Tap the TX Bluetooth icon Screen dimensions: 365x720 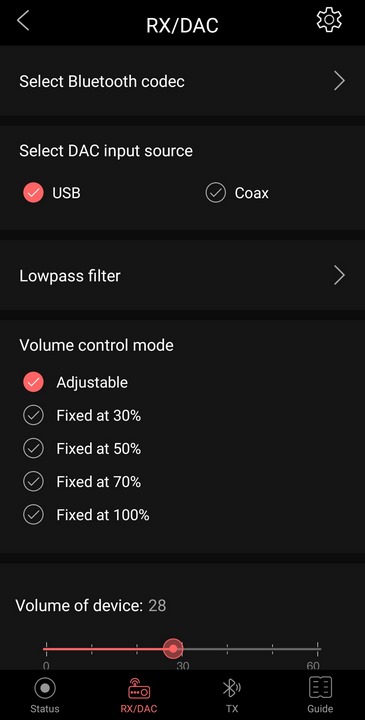232,688
